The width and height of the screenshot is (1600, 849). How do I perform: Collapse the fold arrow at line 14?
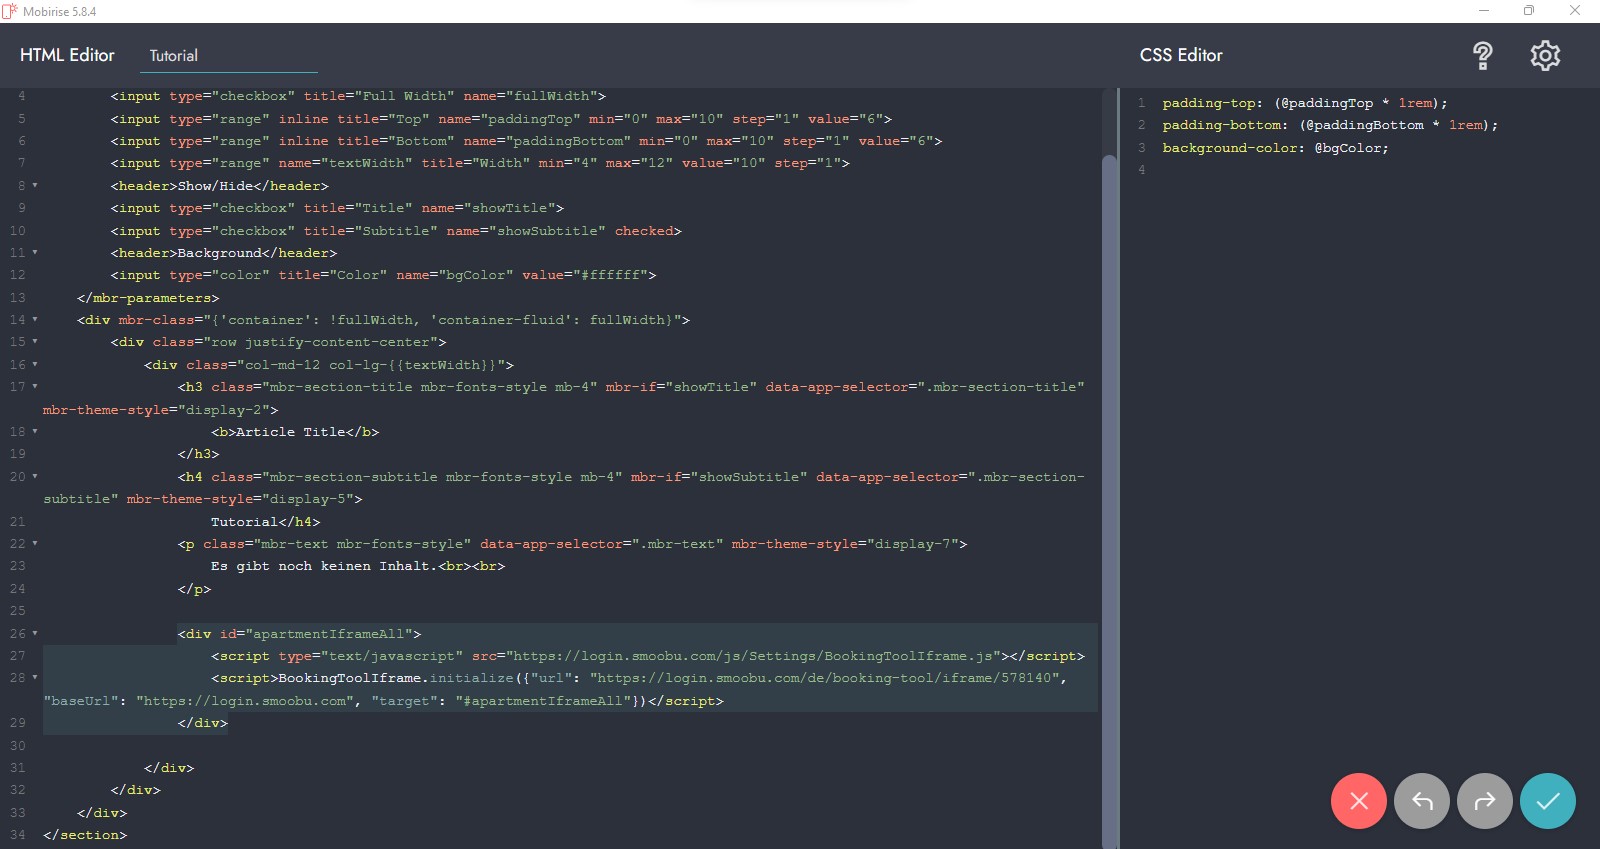[x=35, y=320]
